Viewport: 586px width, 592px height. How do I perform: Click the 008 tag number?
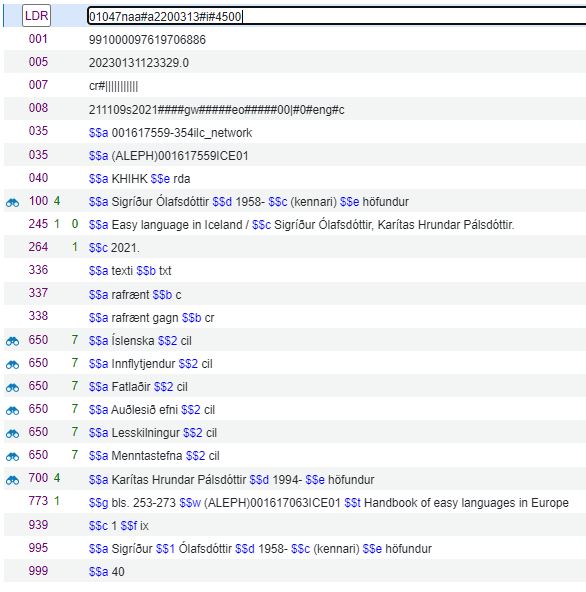pyautogui.click(x=38, y=108)
